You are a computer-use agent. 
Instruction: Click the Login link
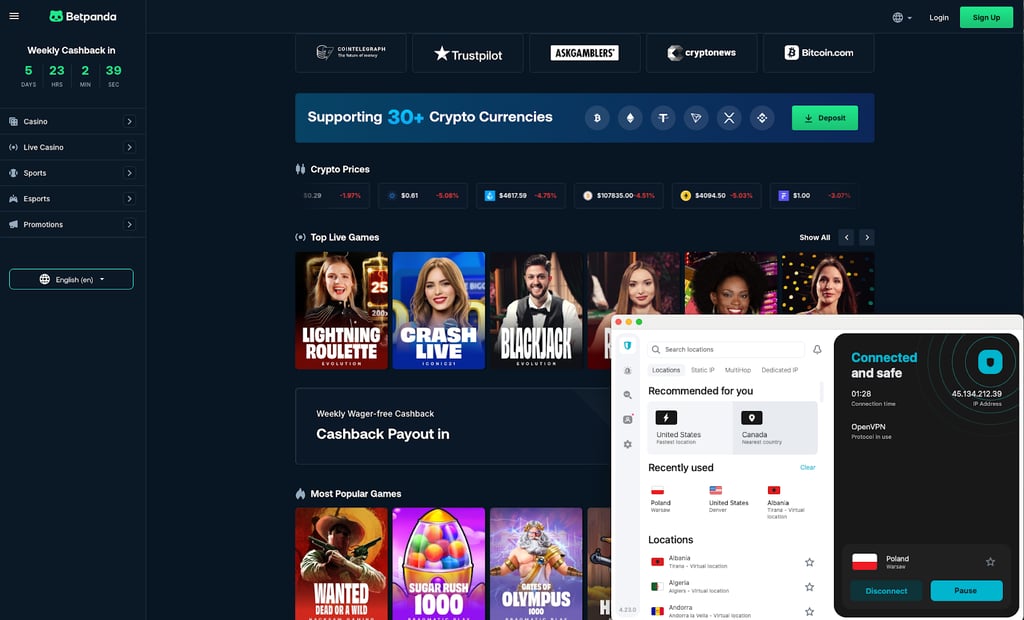(x=938, y=18)
